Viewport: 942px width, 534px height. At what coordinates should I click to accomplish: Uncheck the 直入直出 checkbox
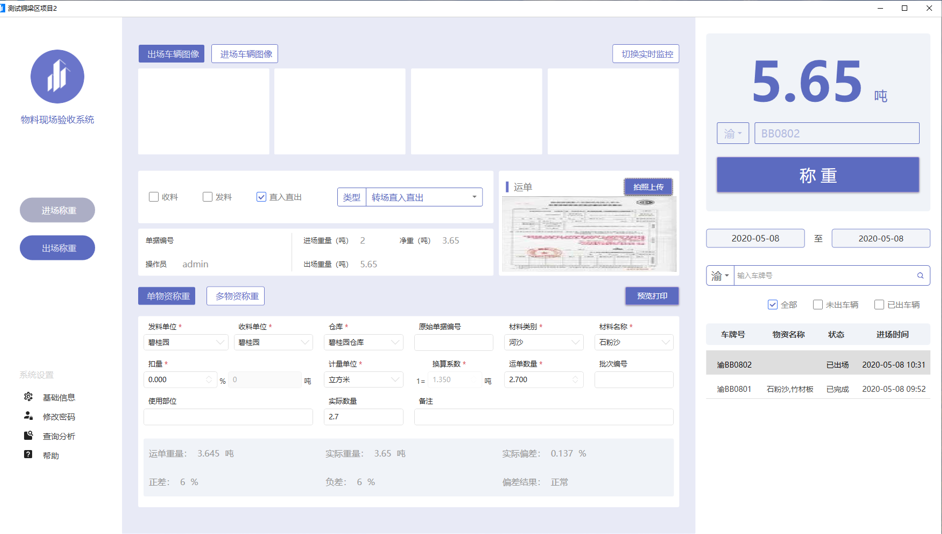(x=261, y=197)
